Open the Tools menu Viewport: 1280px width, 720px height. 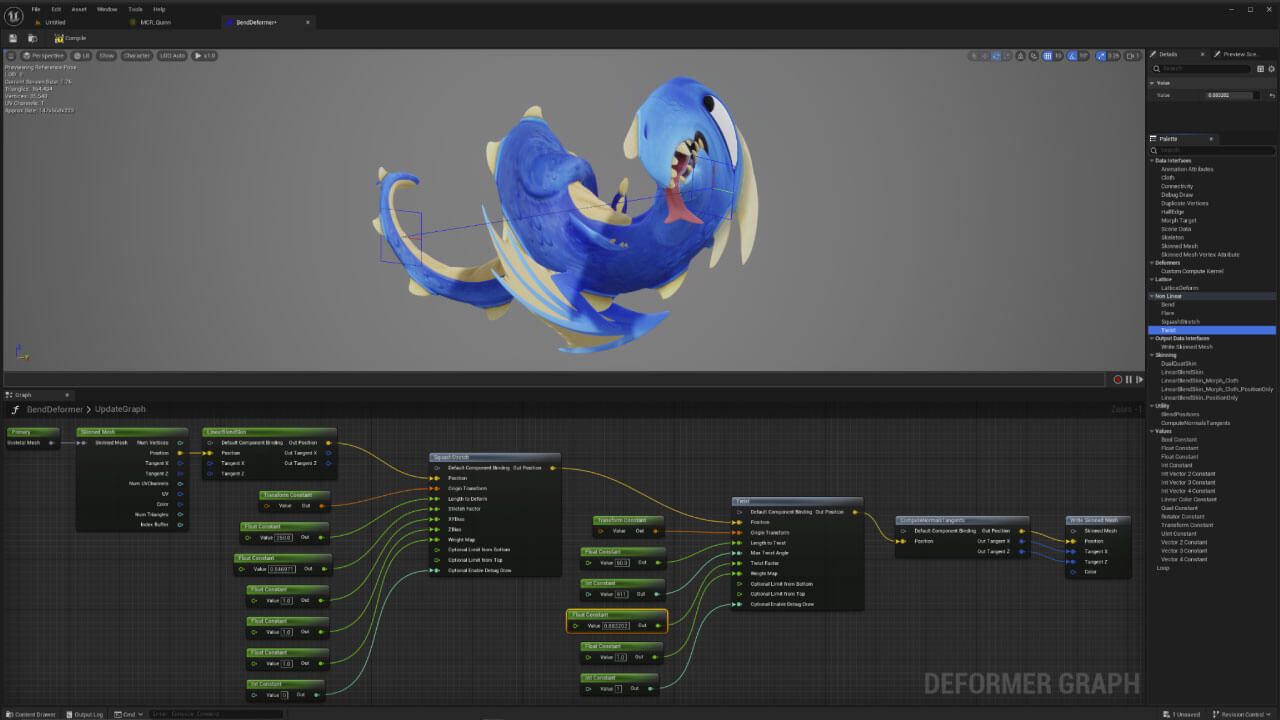[135, 9]
